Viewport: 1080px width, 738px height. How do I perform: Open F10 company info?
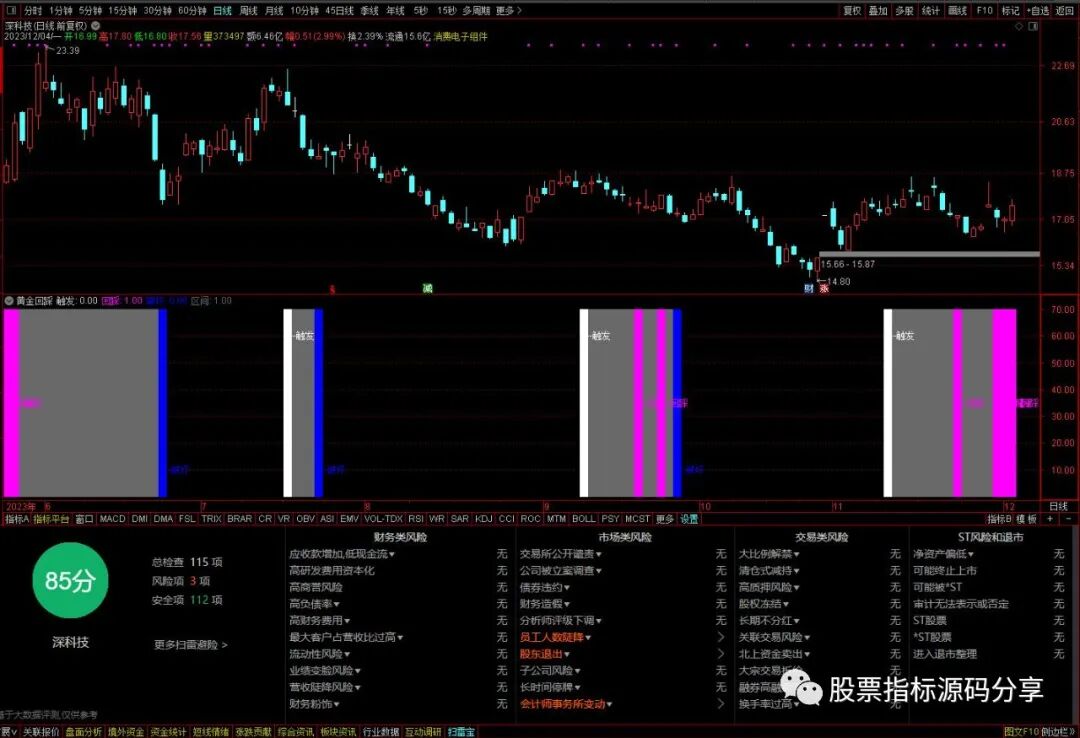pyautogui.click(x=984, y=10)
